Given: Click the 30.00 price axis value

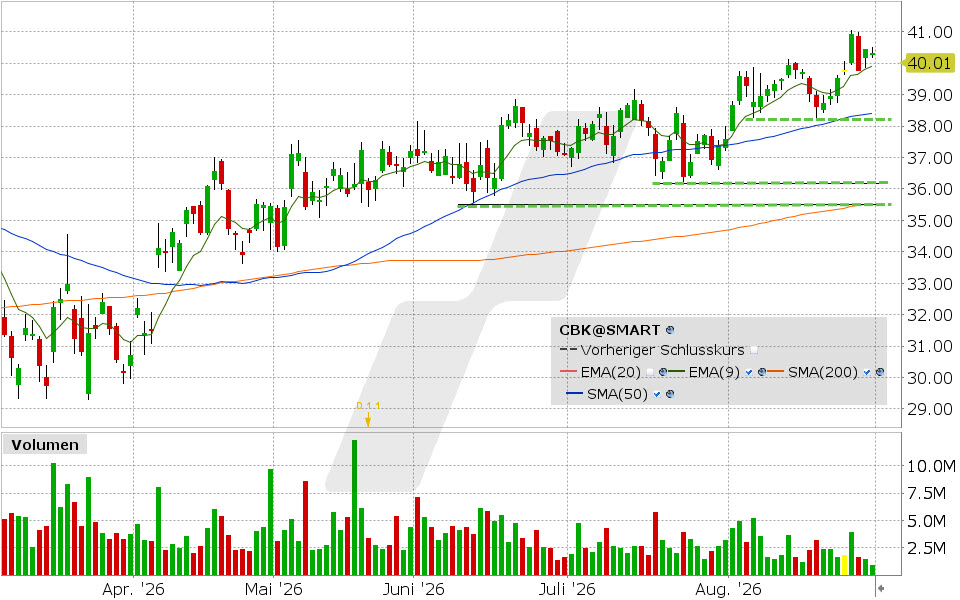Looking at the screenshot, I should [929, 378].
